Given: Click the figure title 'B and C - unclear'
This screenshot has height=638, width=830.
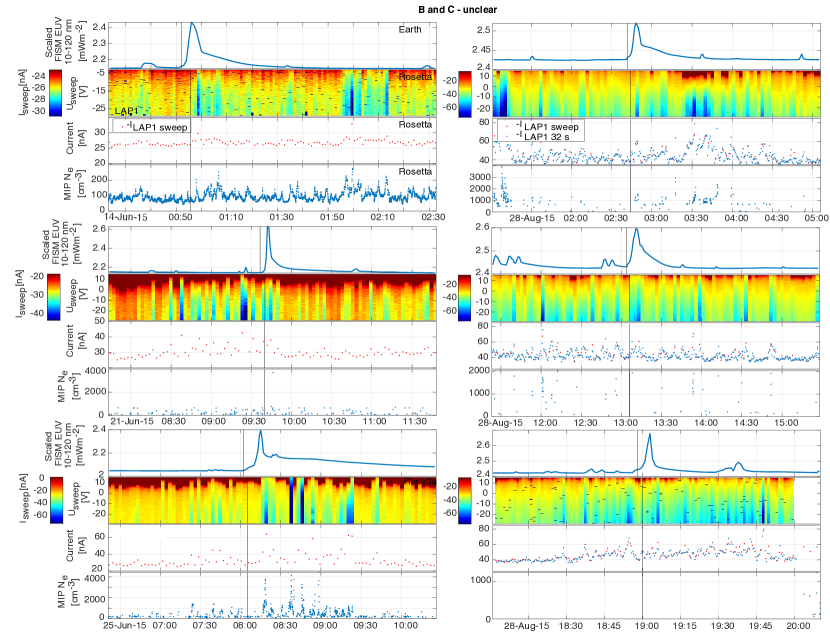Looking at the screenshot, I should (457, 10).
